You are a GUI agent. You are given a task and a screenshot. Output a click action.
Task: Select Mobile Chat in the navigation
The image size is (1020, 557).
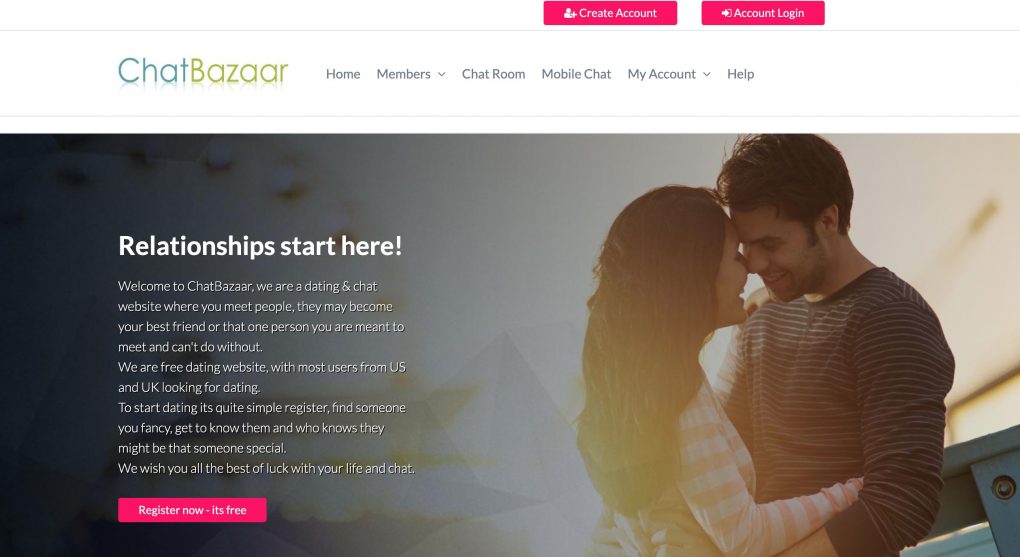(576, 74)
